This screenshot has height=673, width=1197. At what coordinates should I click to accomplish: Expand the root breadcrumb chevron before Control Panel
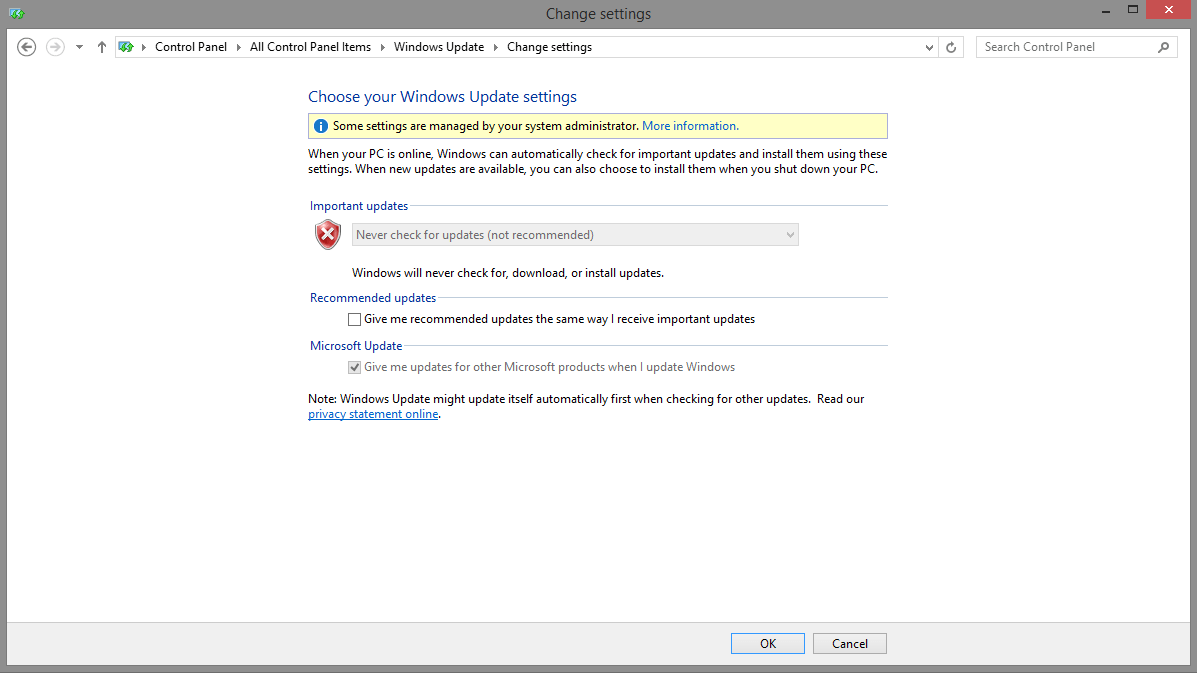pos(144,47)
